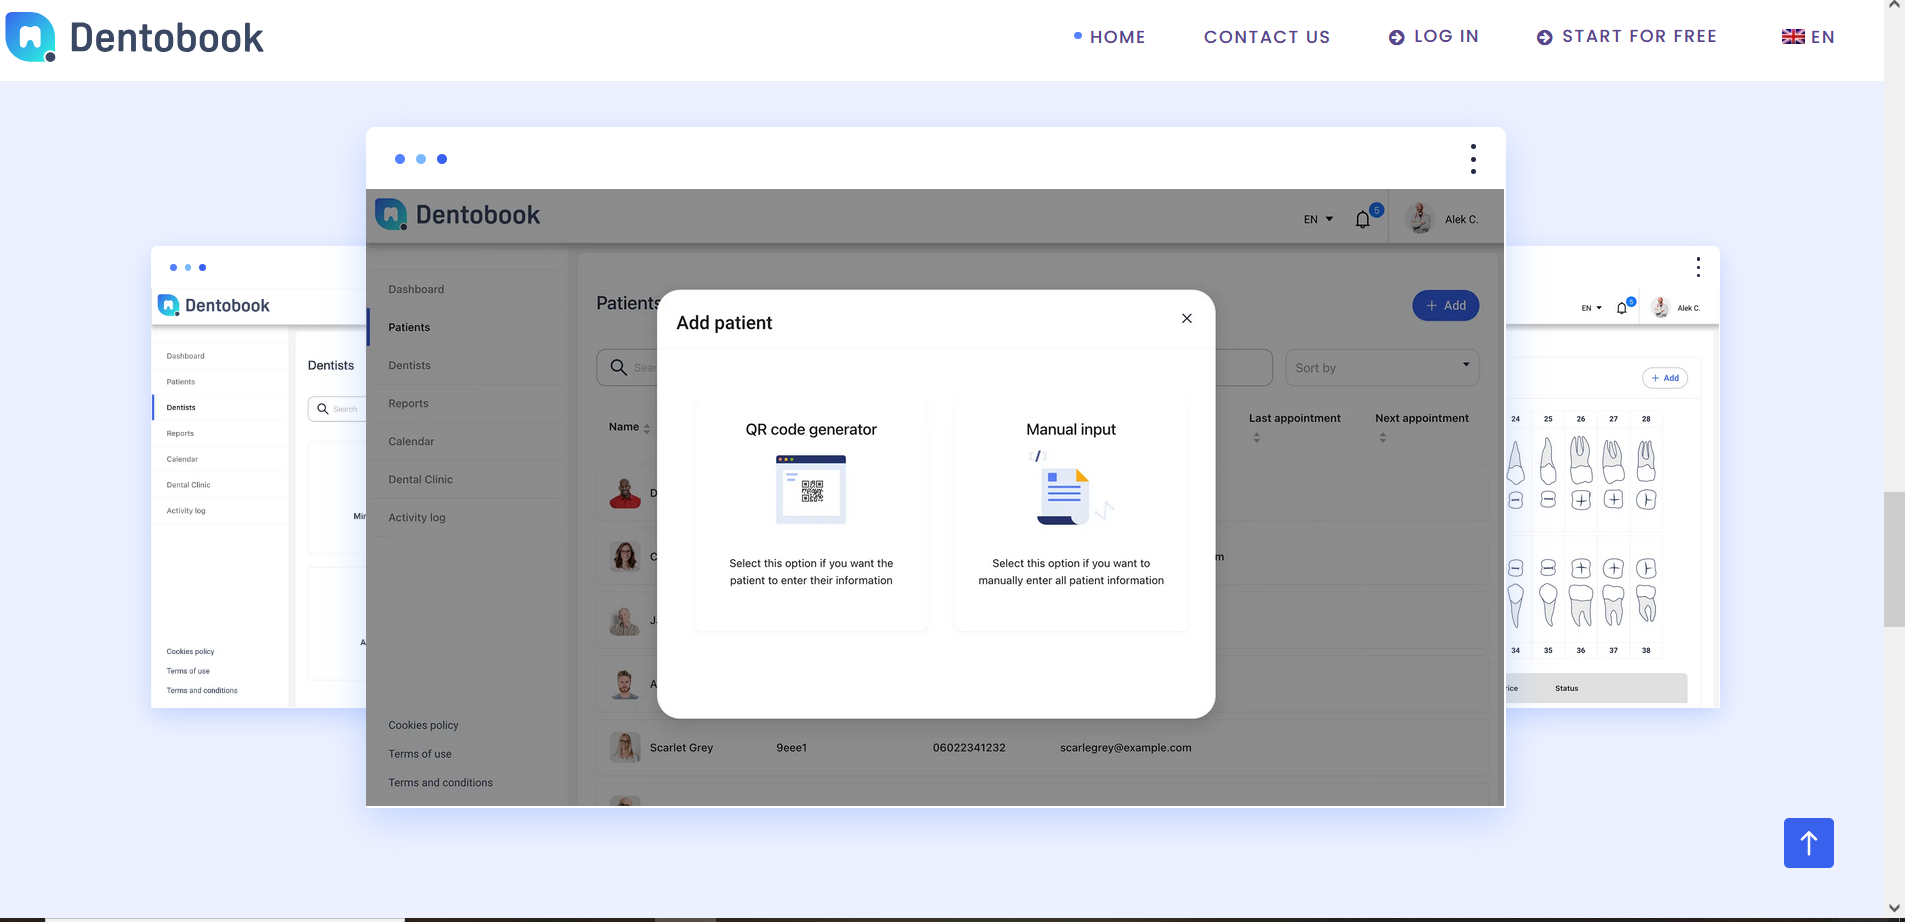Click the QR code illustration icon
The height and width of the screenshot is (922, 1905).
point(811,489)
